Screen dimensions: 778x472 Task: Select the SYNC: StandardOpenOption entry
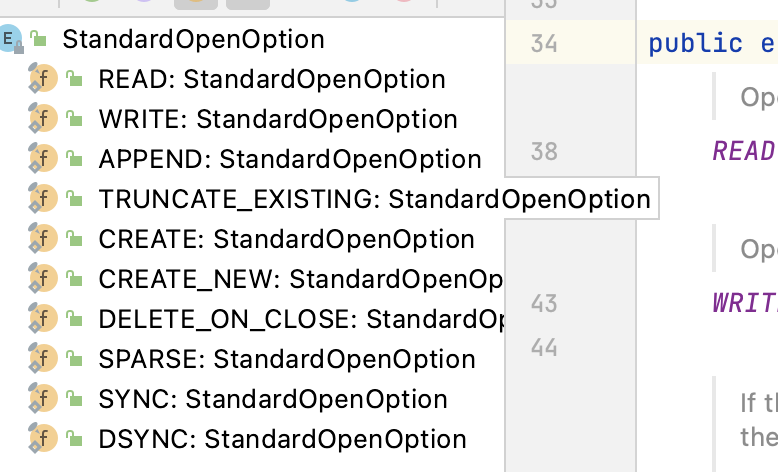tap(272, 399)
